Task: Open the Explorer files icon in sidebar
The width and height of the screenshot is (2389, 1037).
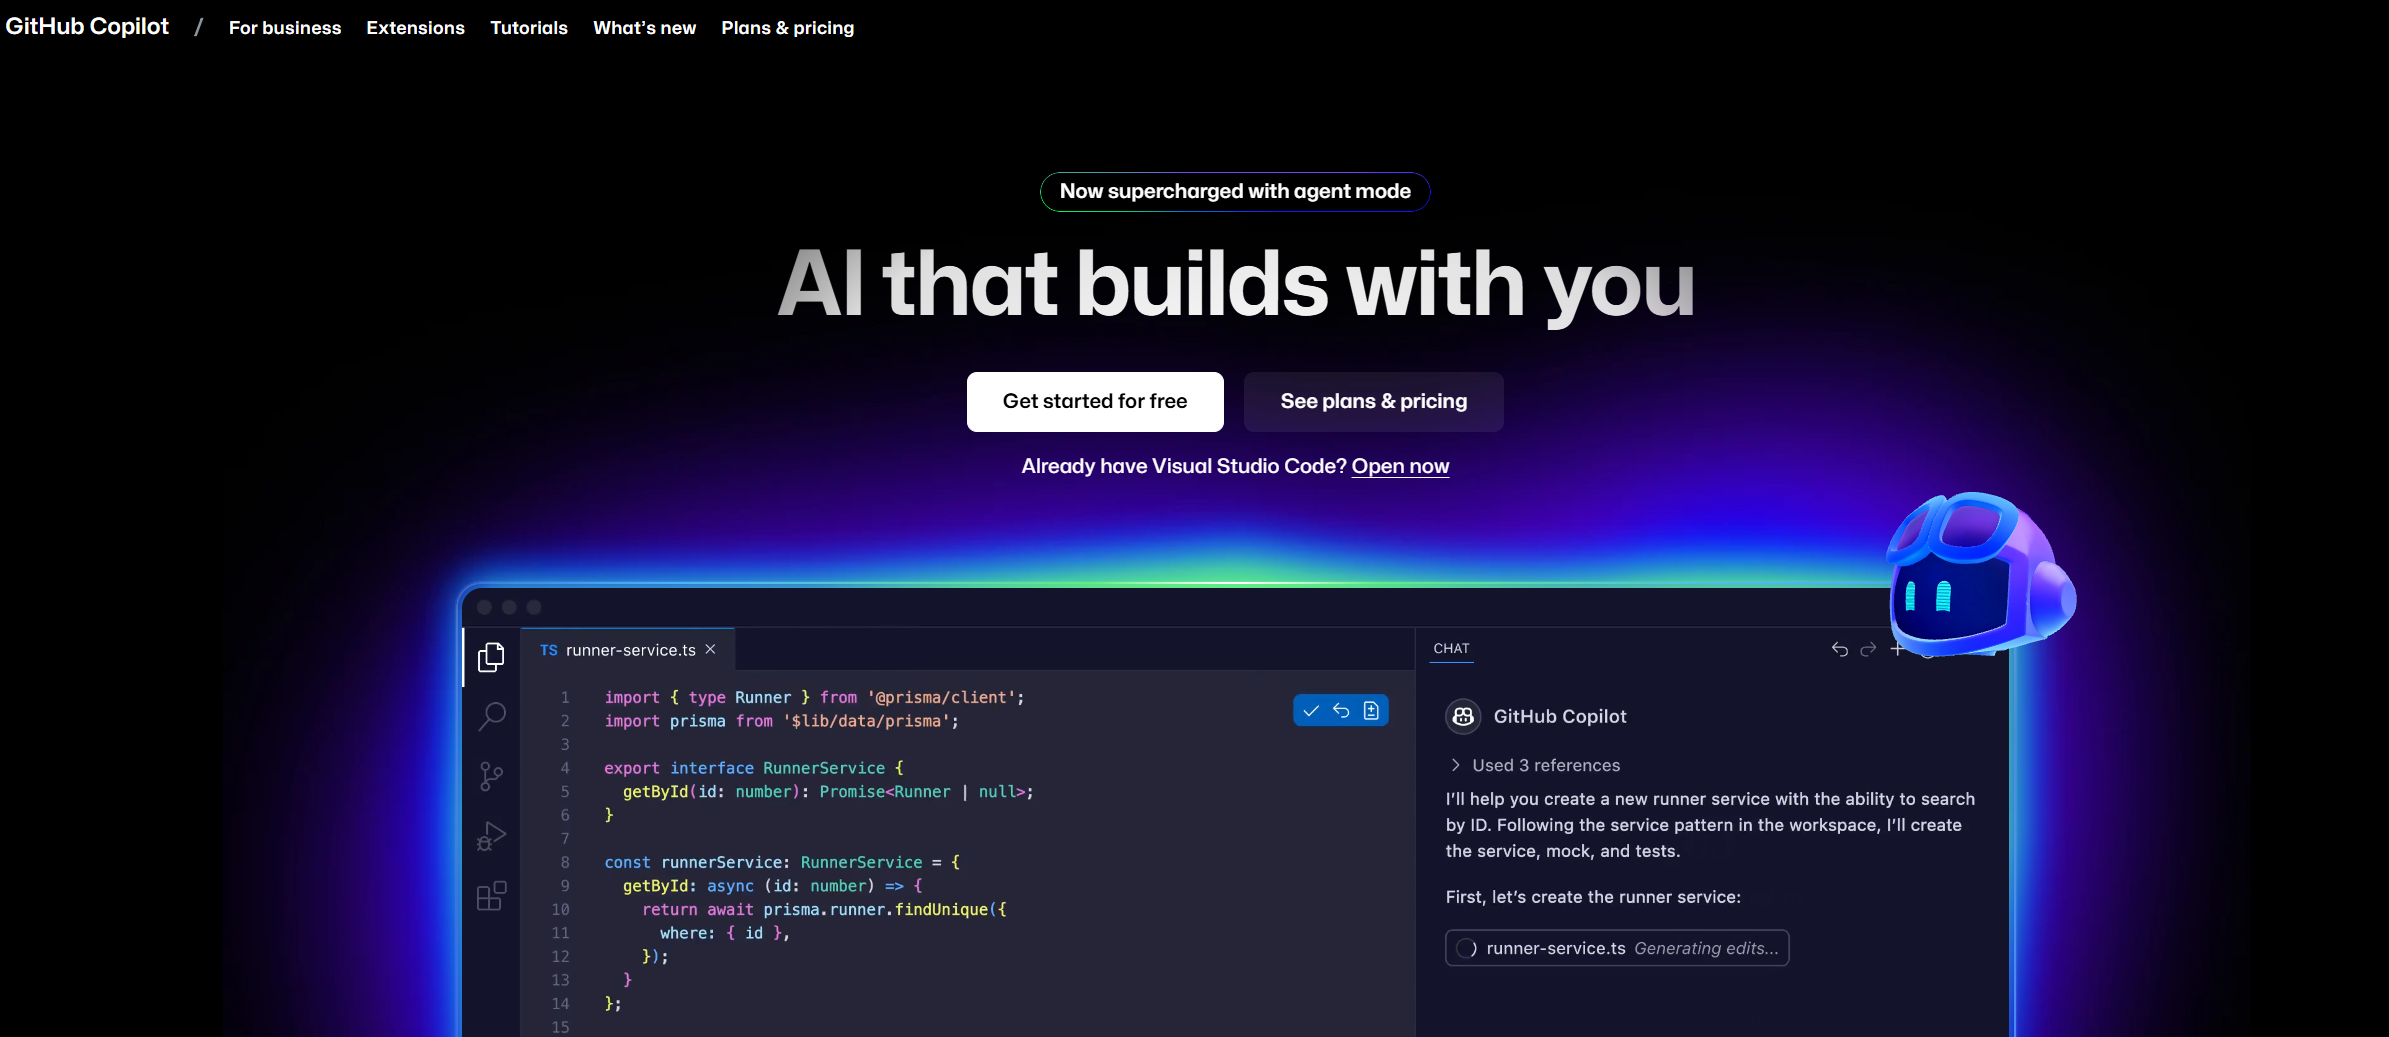Action: pyautogui.click(x=491, y=657)
